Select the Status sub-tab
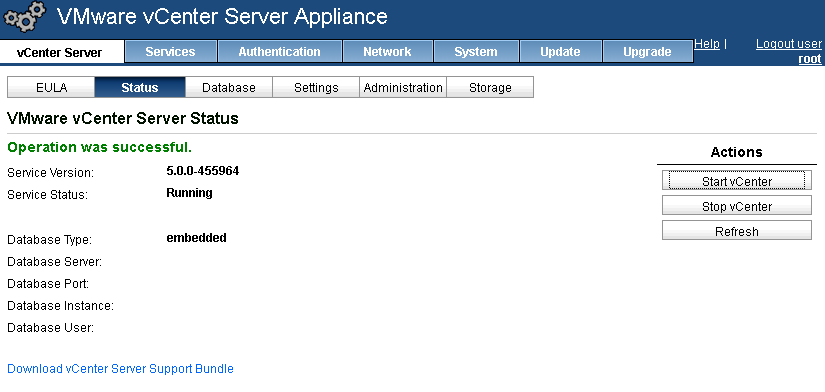The height and width of the screenshot is (392, 825). (139, 87)
